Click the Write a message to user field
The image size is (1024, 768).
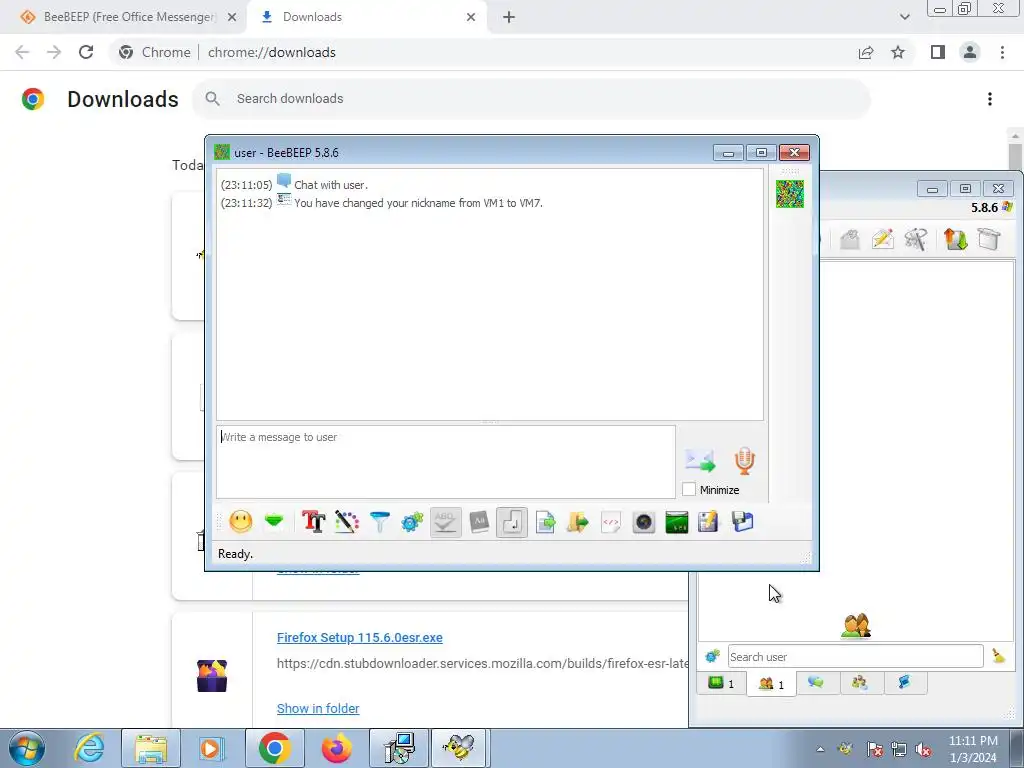445,462
